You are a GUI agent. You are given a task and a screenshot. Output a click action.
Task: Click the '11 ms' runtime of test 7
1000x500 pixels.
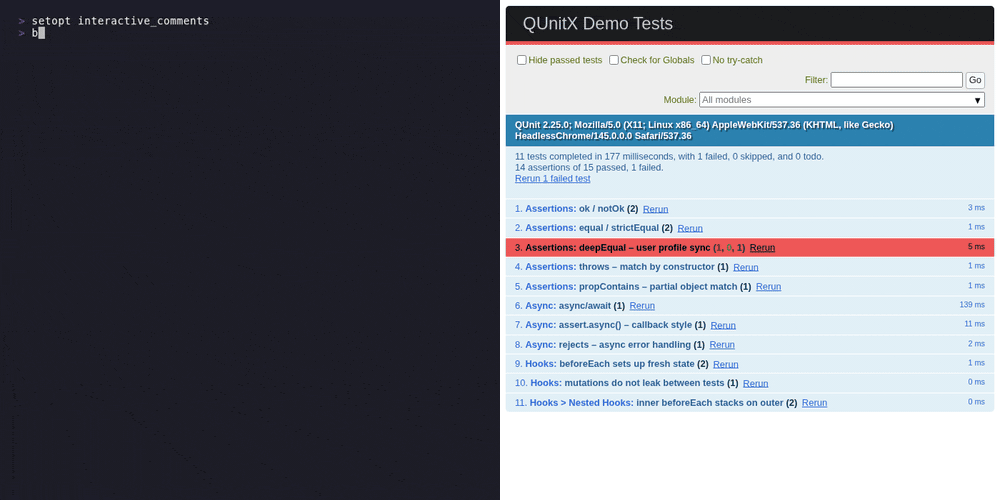click(974, 324)
